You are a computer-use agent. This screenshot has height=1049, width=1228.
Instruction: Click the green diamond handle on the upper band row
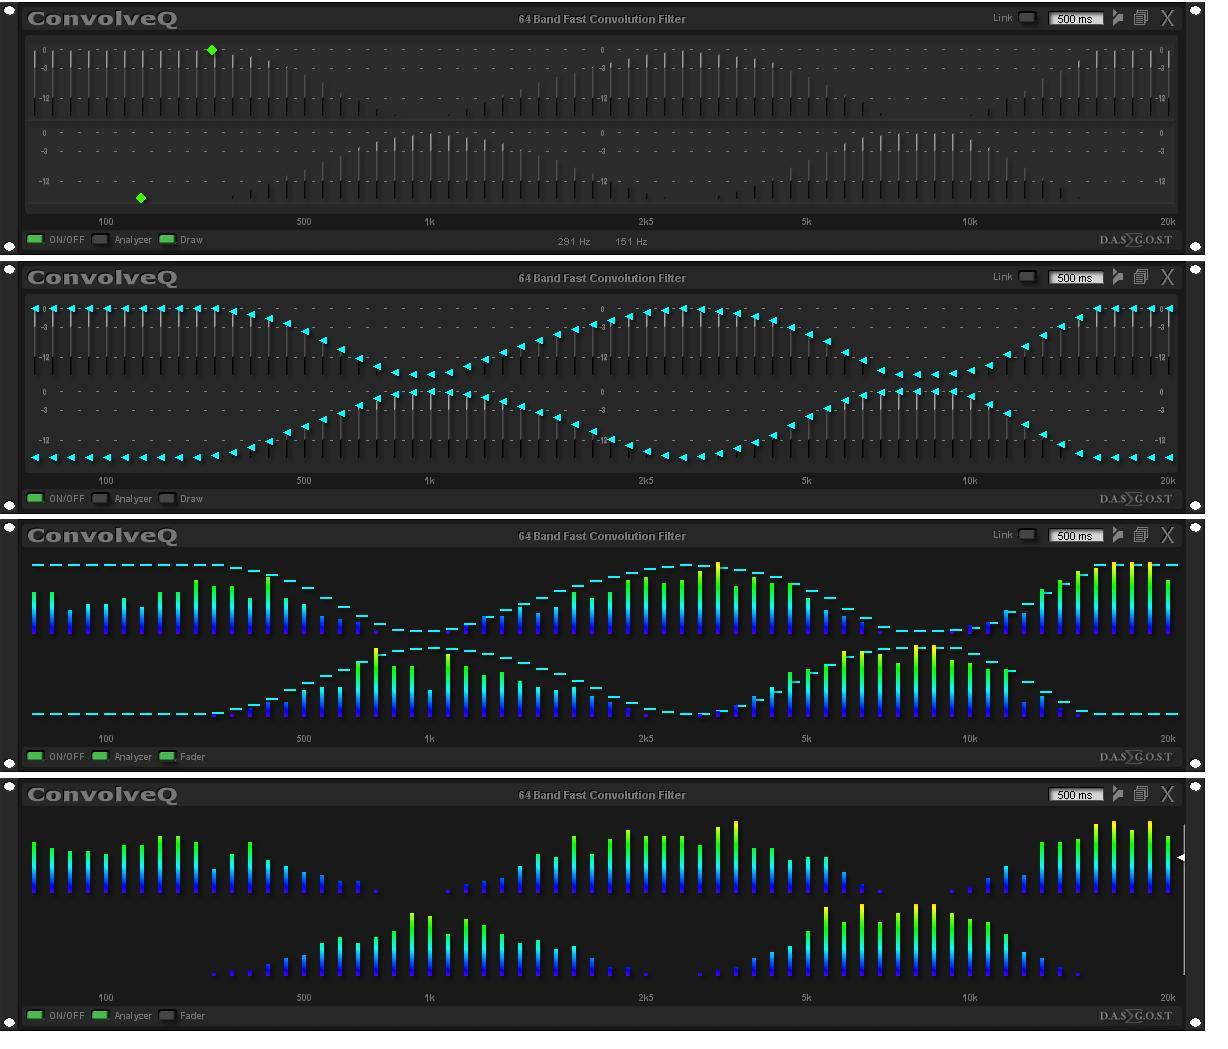[212, 50]
